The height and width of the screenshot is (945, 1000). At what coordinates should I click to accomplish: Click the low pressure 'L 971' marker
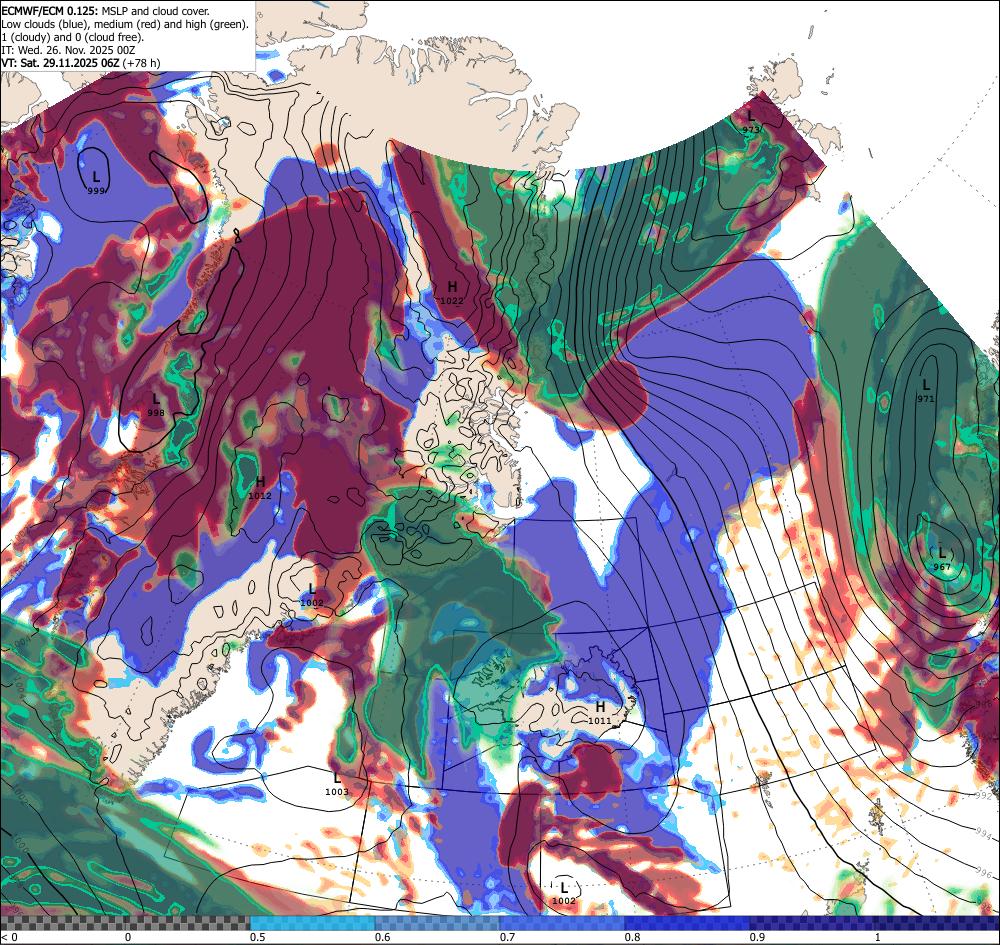(926, 391)
